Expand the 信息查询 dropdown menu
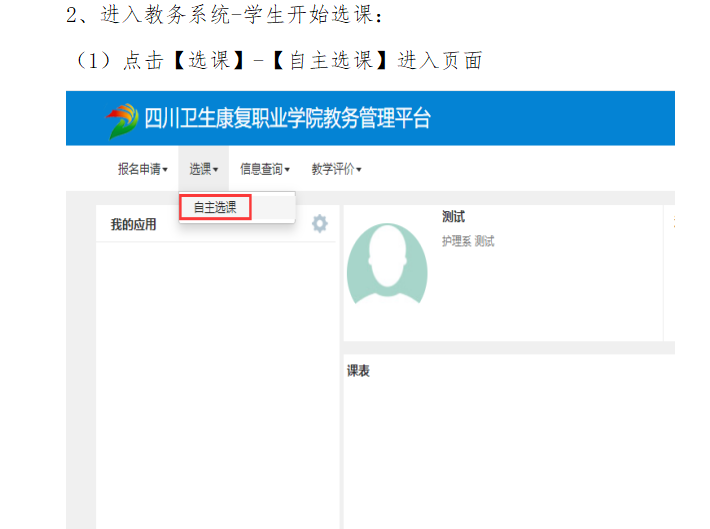Viewport: 710px width, 529px height. tap(265, 169)
